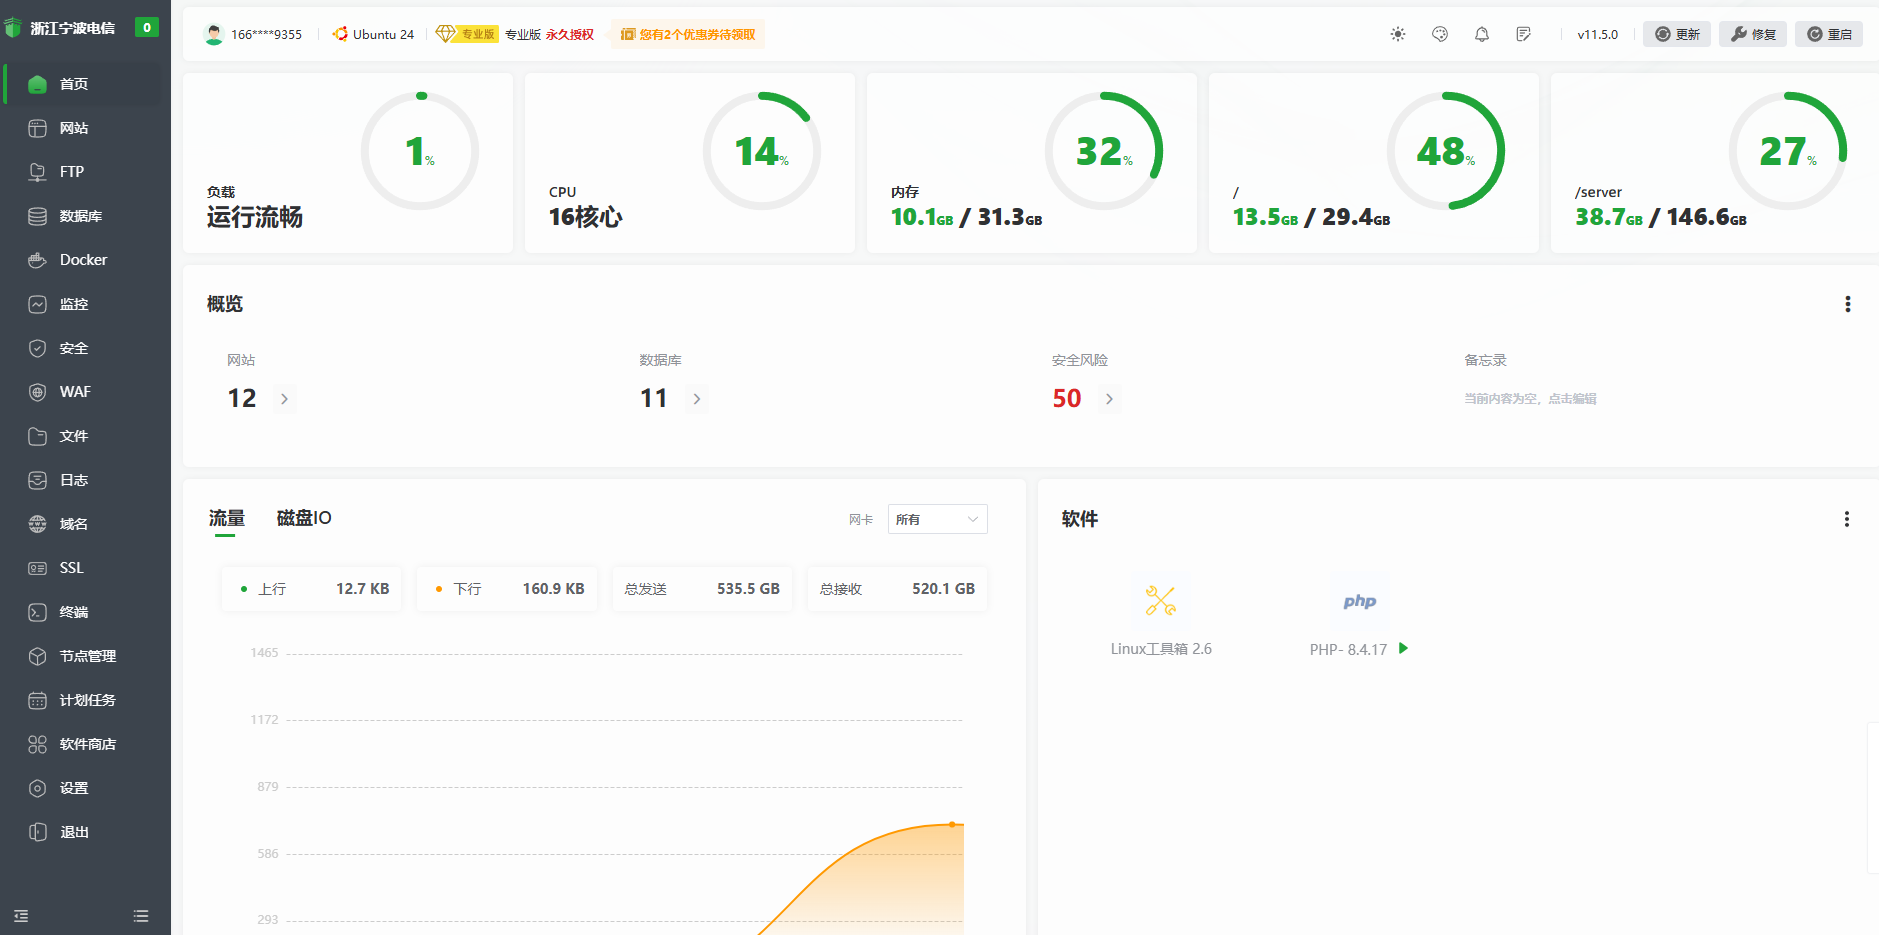Open the notification bell icon
1879x935 pixels.
click(1482, 34)
